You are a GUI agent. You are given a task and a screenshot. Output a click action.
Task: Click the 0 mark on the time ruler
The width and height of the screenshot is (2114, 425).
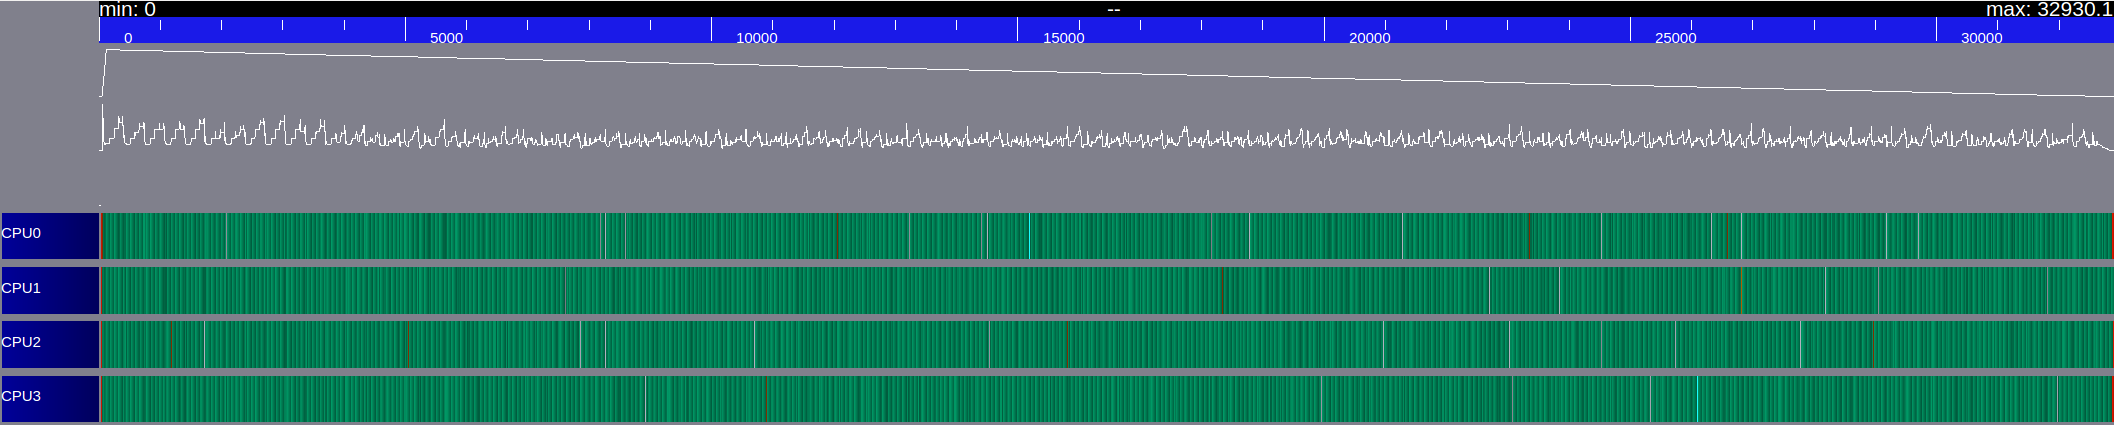point(128,38)
